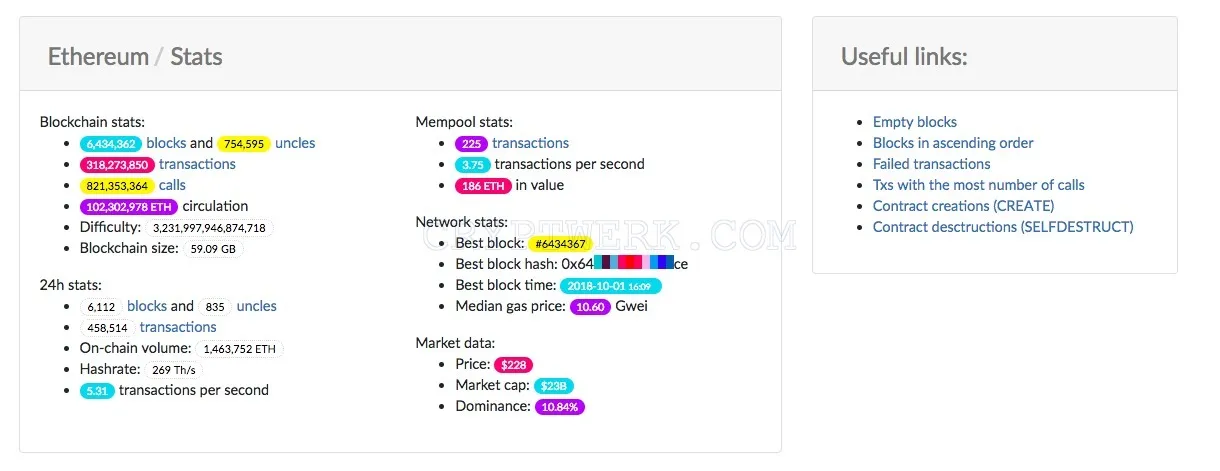Click the yellow best block #6434367 badge
The width and height of the screenshot is (1220, 471).
tap(561, 243)
